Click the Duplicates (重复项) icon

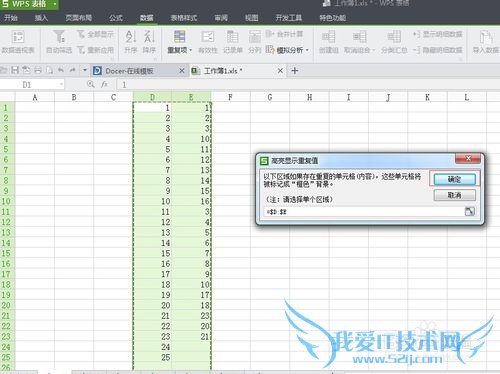tap(179, 37)
